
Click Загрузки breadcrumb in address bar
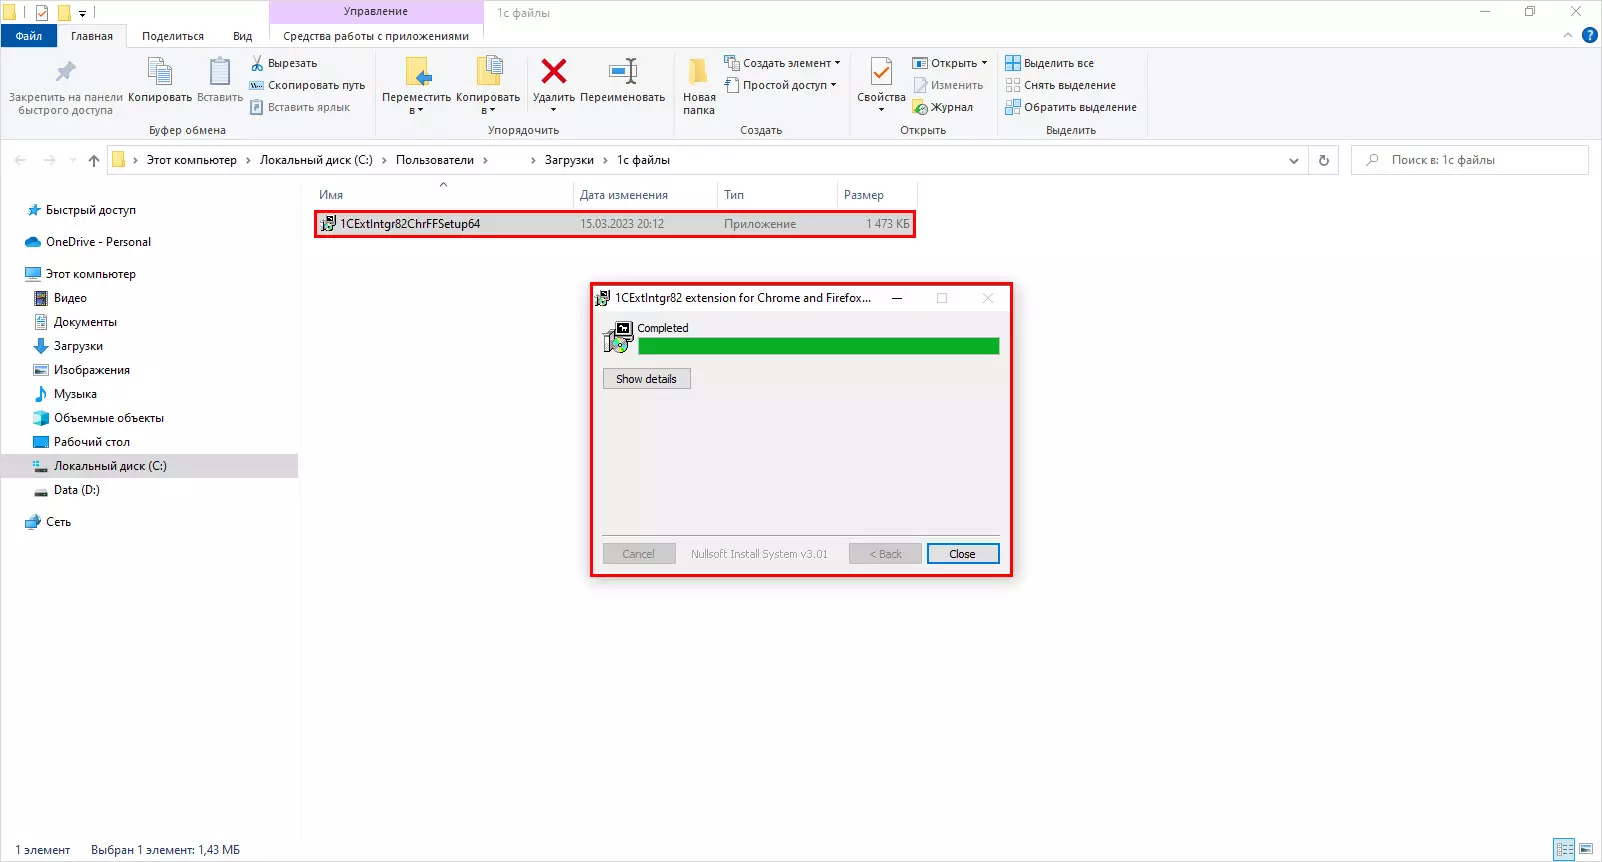[x=569, y=160]
